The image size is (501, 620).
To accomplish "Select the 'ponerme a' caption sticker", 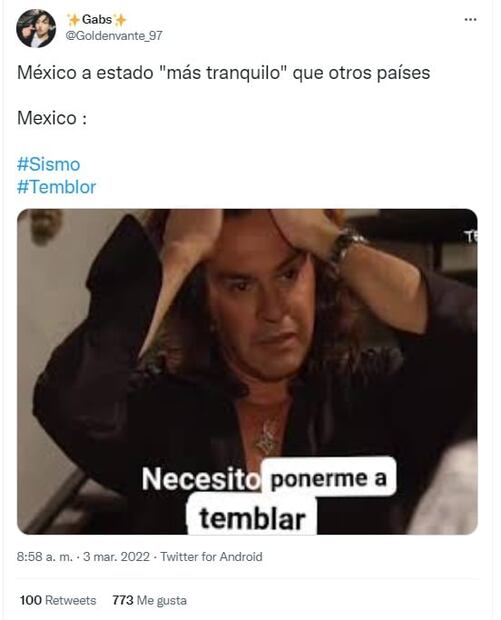I will pos(329,477).
